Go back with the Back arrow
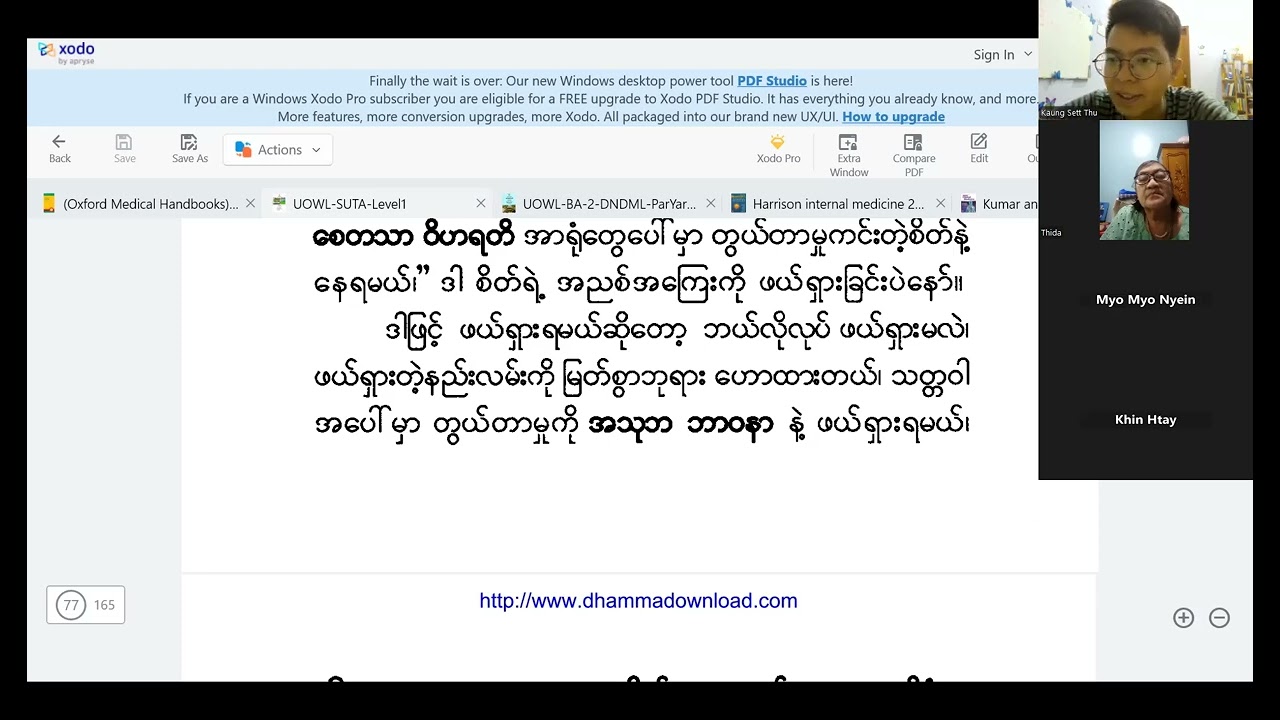 [x=59, y=149]
